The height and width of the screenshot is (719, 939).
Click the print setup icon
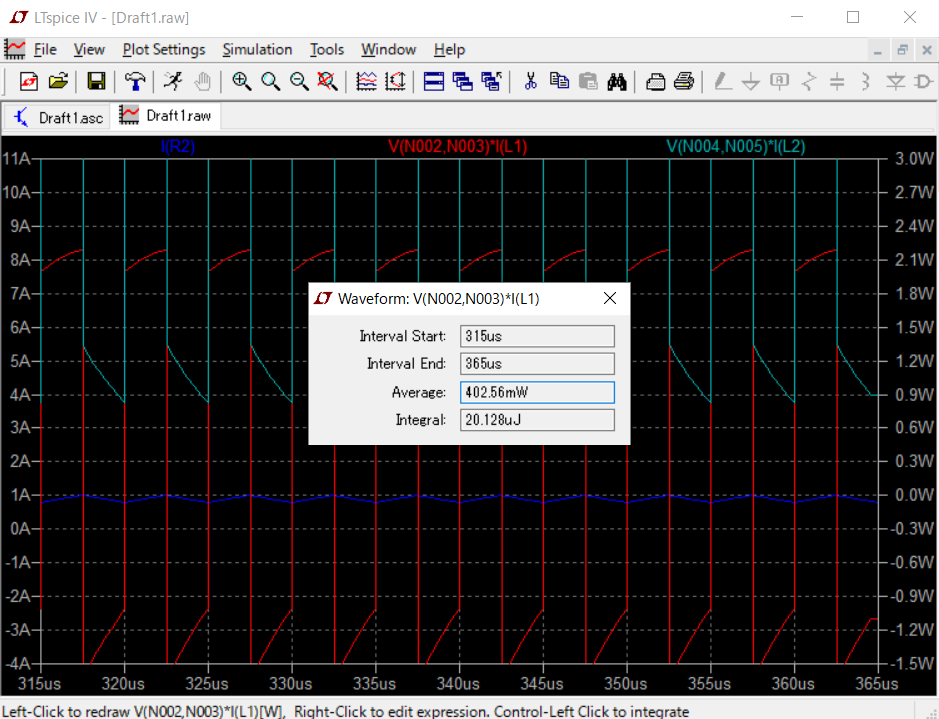pyautogui.click(x=655, y=81)
